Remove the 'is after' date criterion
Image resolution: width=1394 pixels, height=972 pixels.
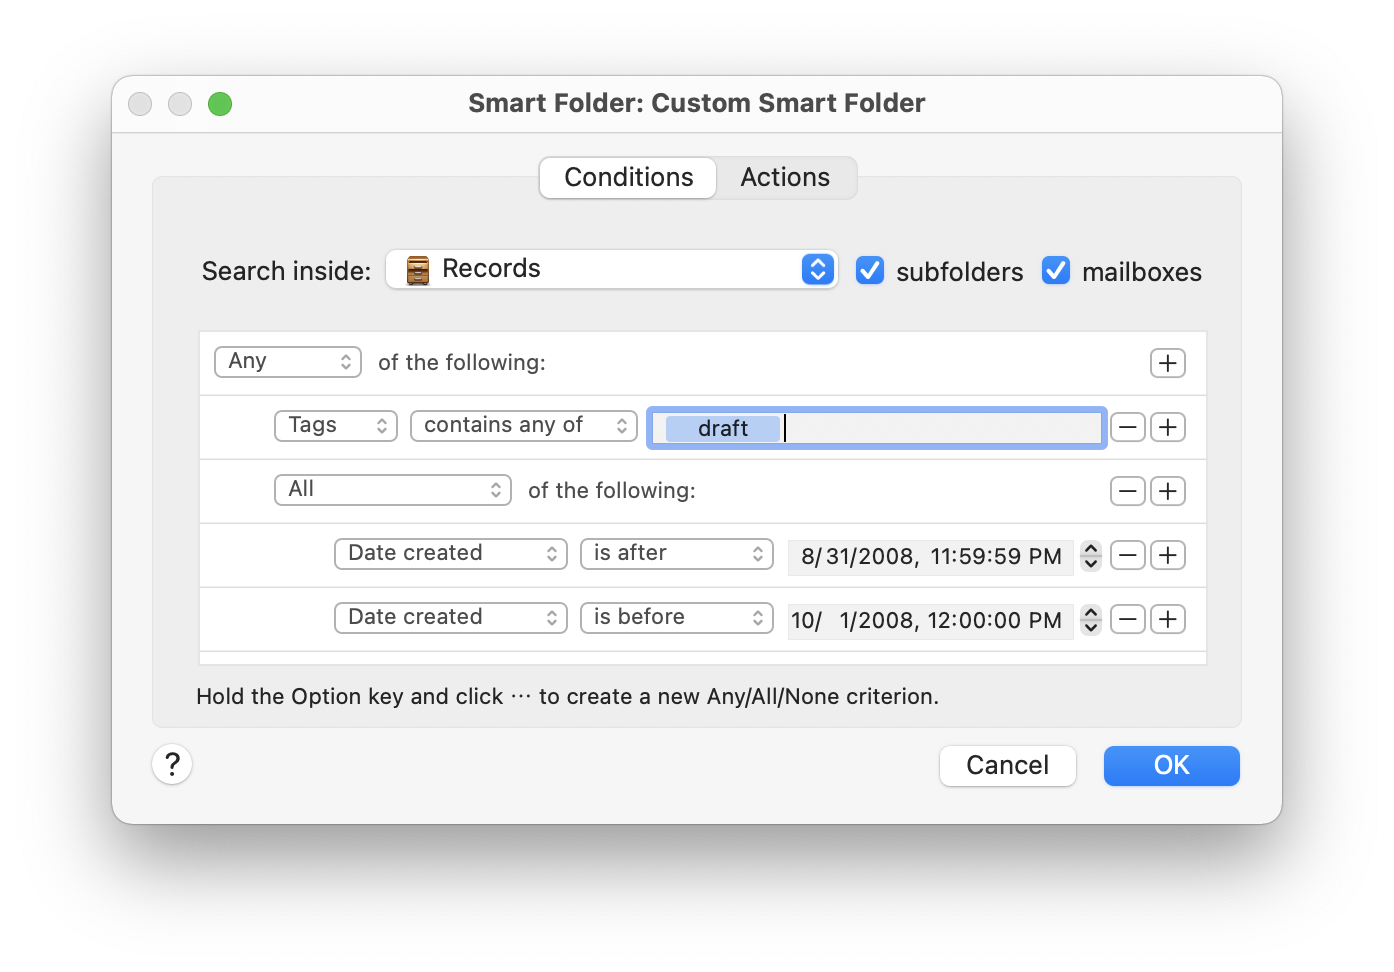[1128, 555]
